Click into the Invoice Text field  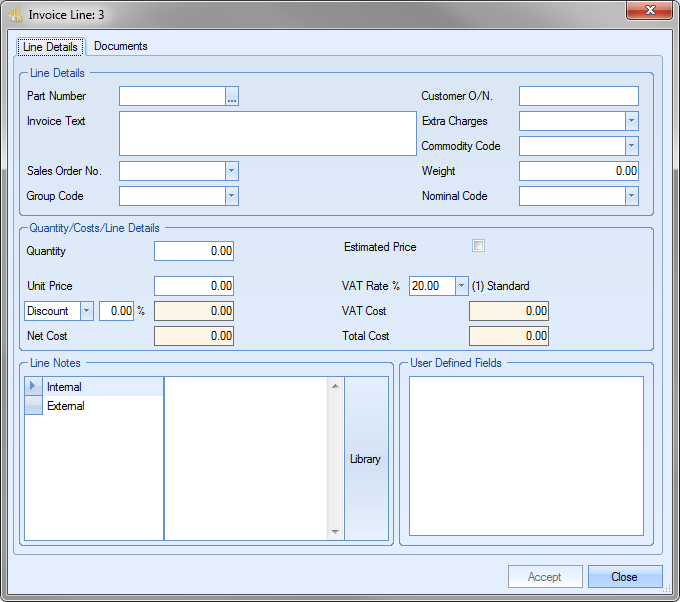point(267,133)
